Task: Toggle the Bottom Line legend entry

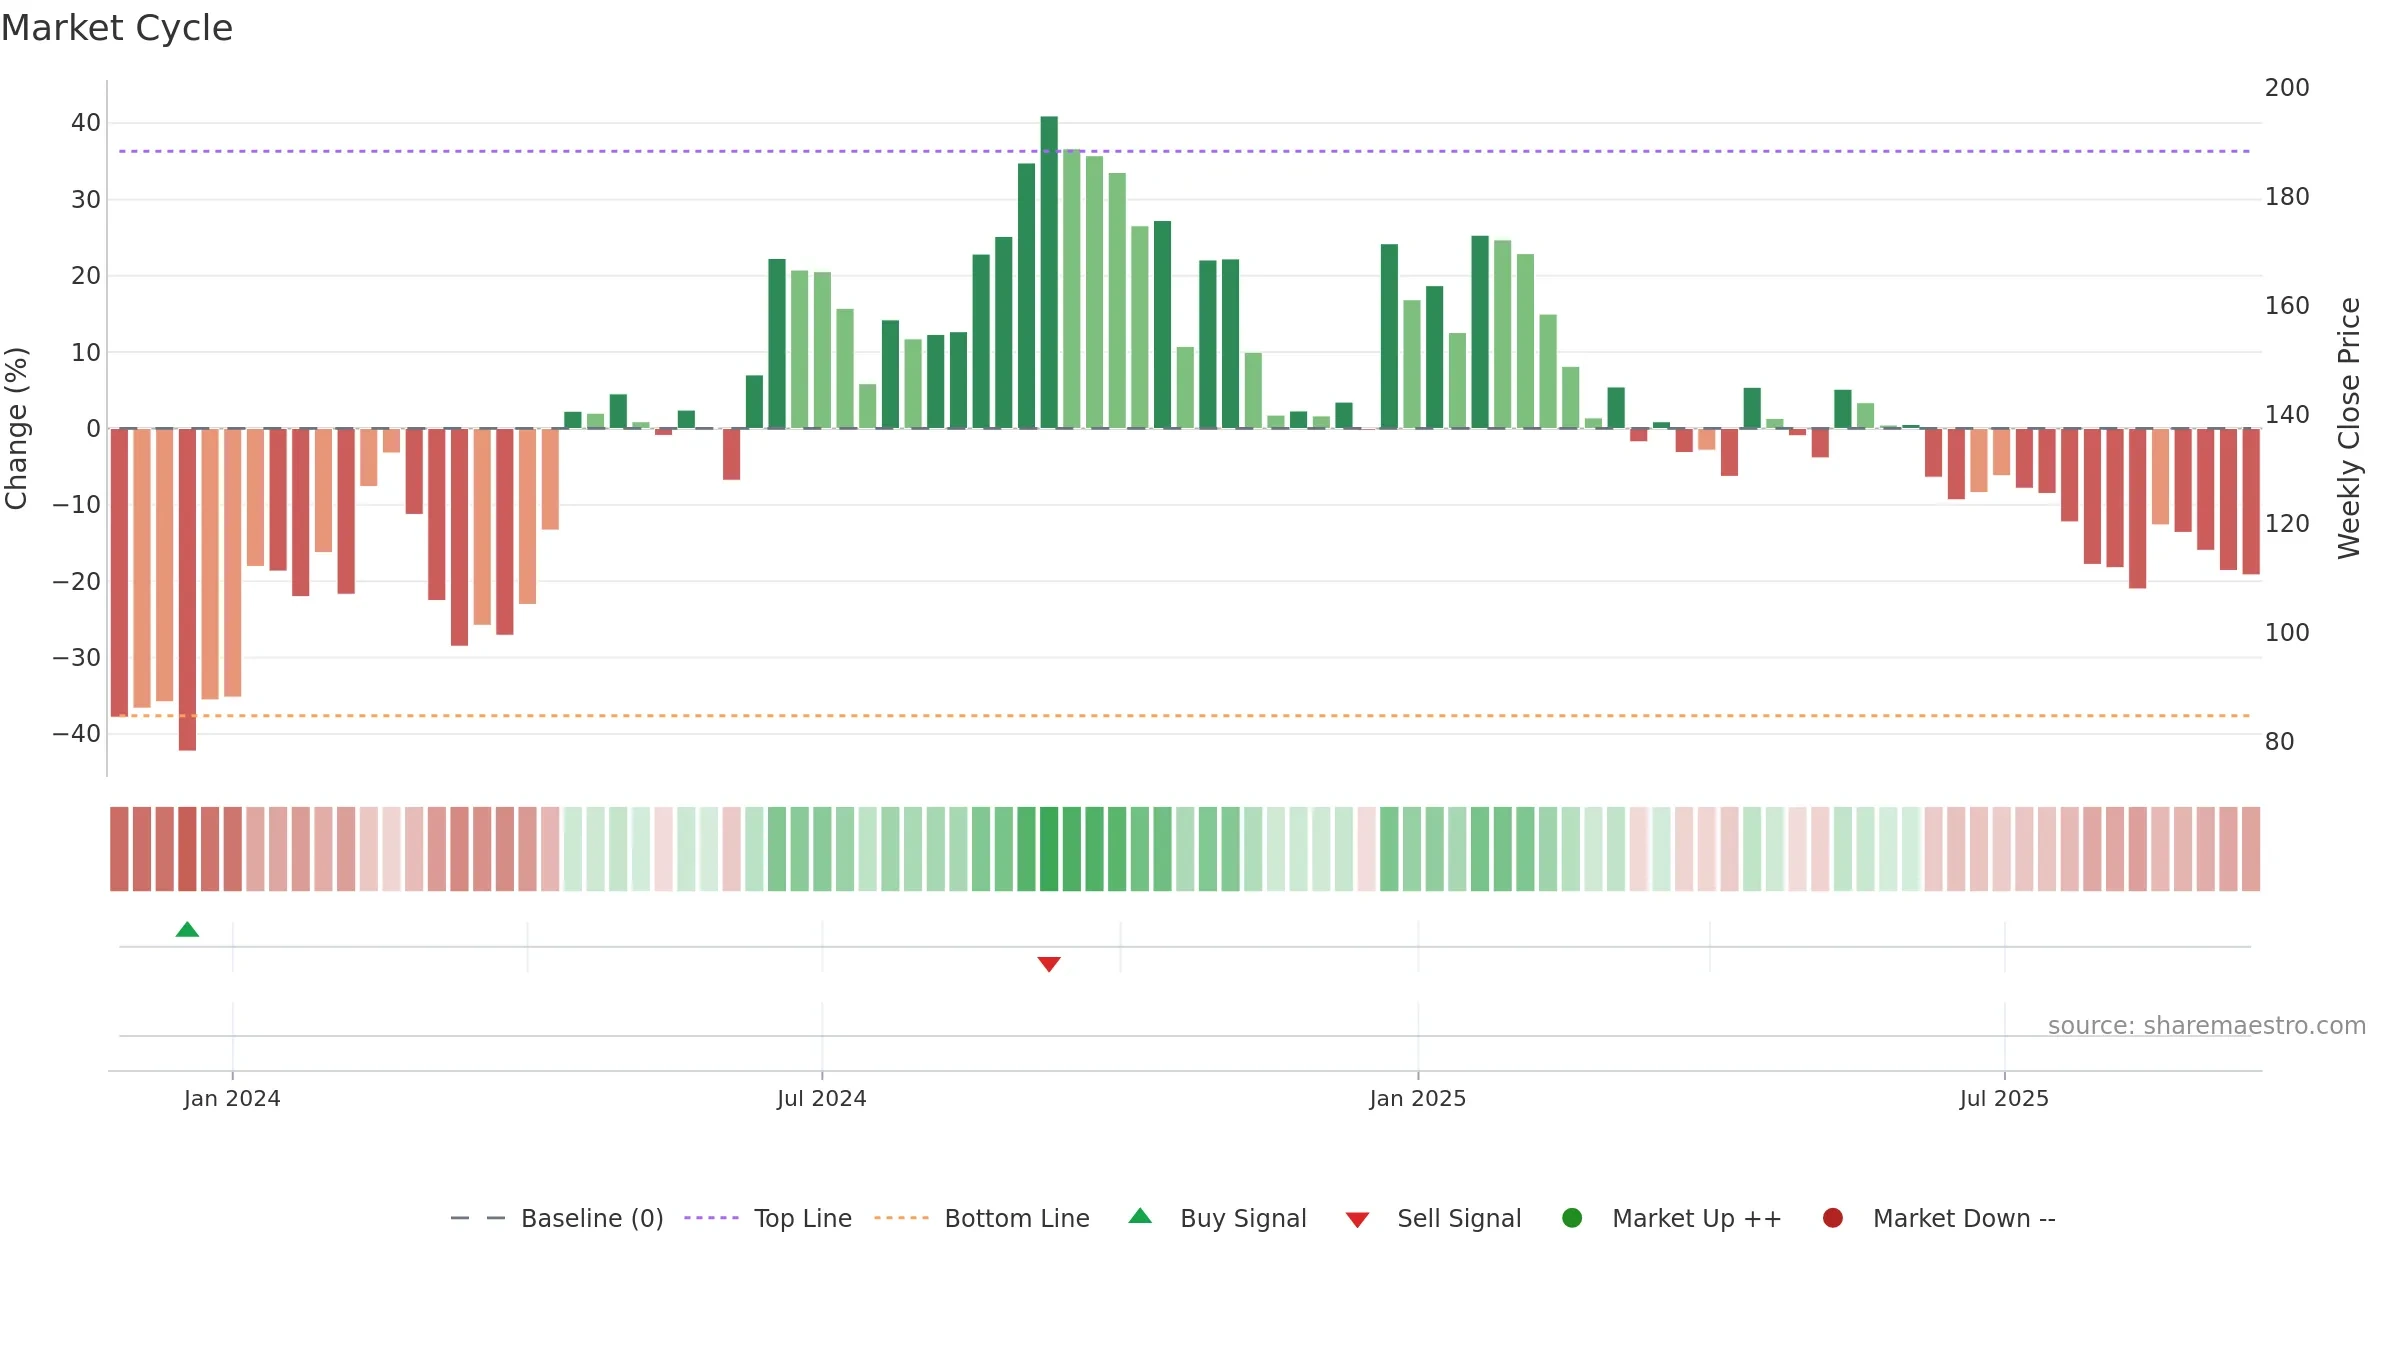Action: [982, 1218]
